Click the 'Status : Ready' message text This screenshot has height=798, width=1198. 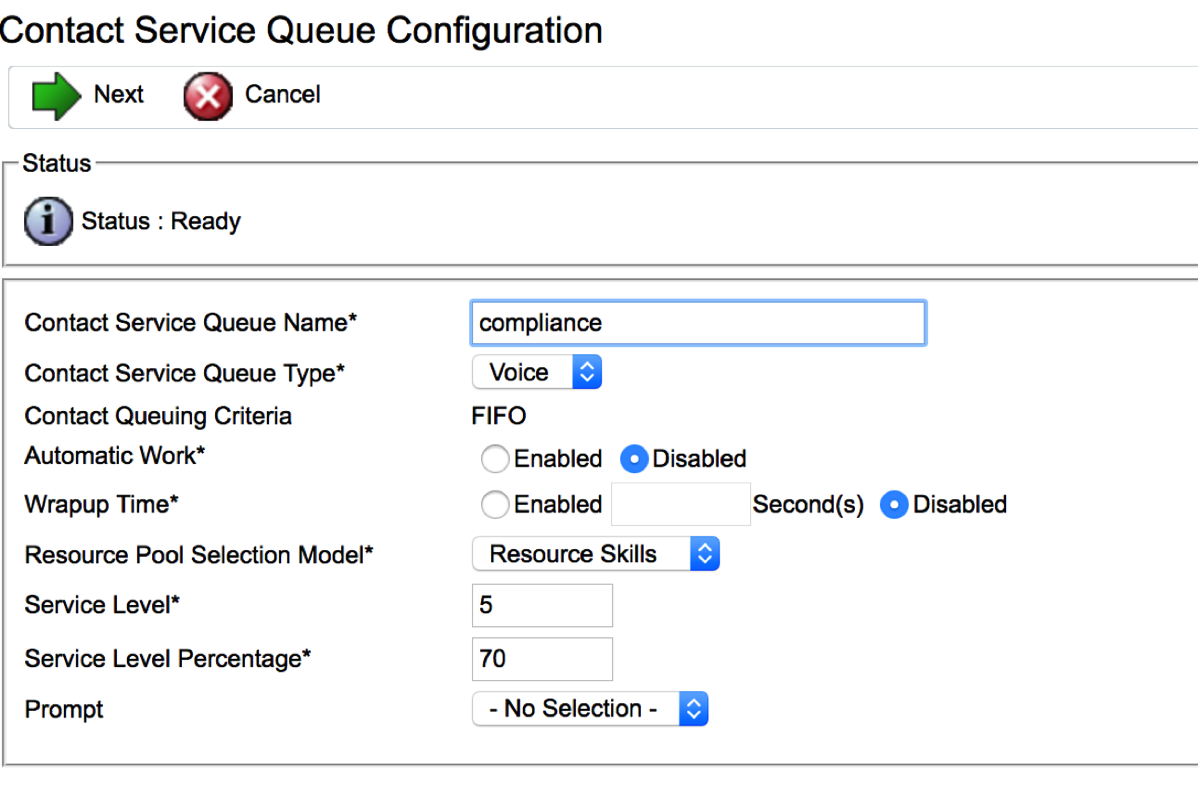tap(161, 221)
